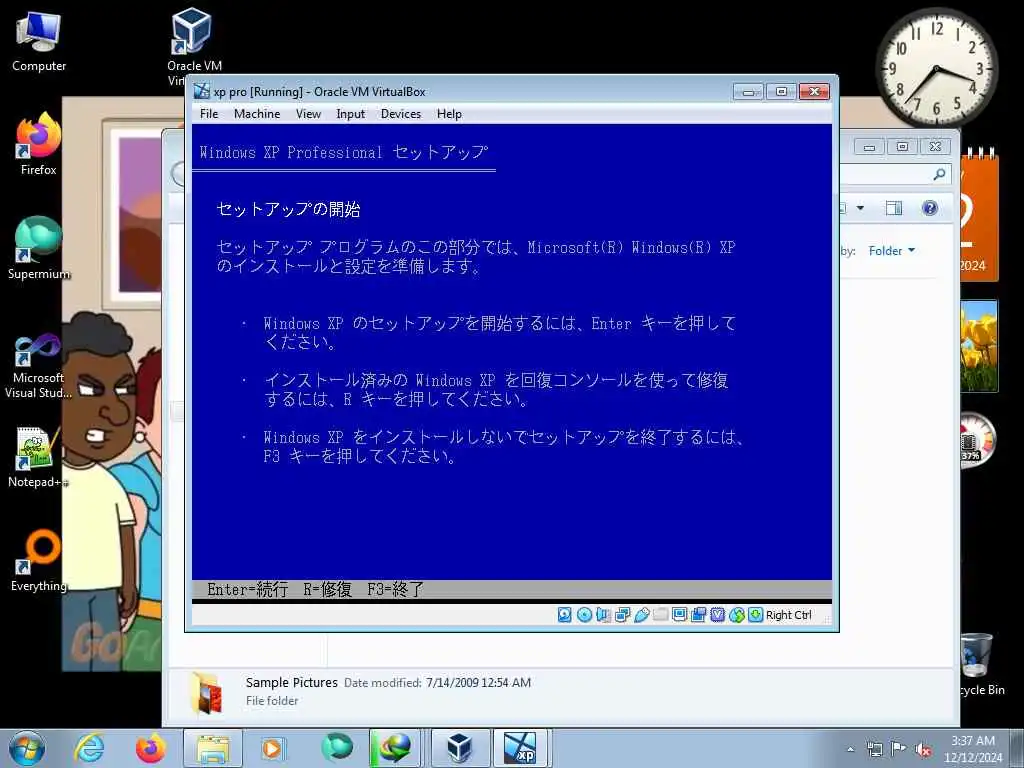Open Explorer help with the question mark icon
Screen dimensions: 1024x768
click(930, 208)
